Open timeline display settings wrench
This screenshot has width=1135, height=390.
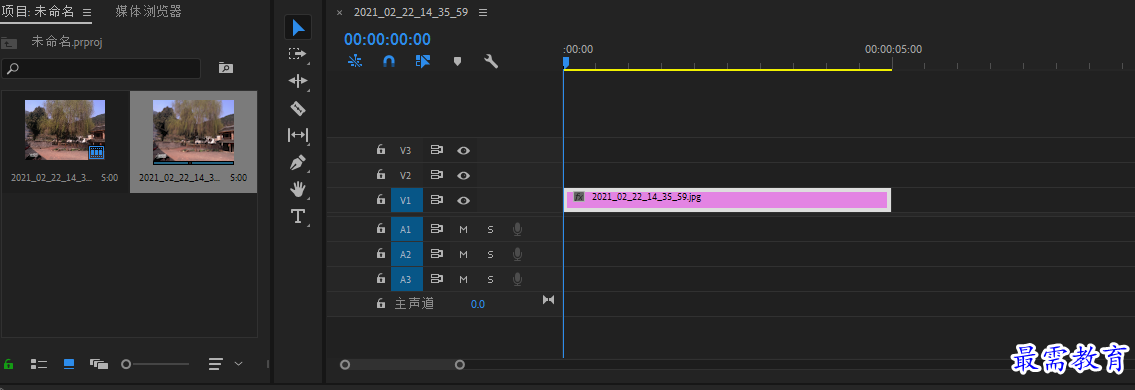[x=491, y=62]
